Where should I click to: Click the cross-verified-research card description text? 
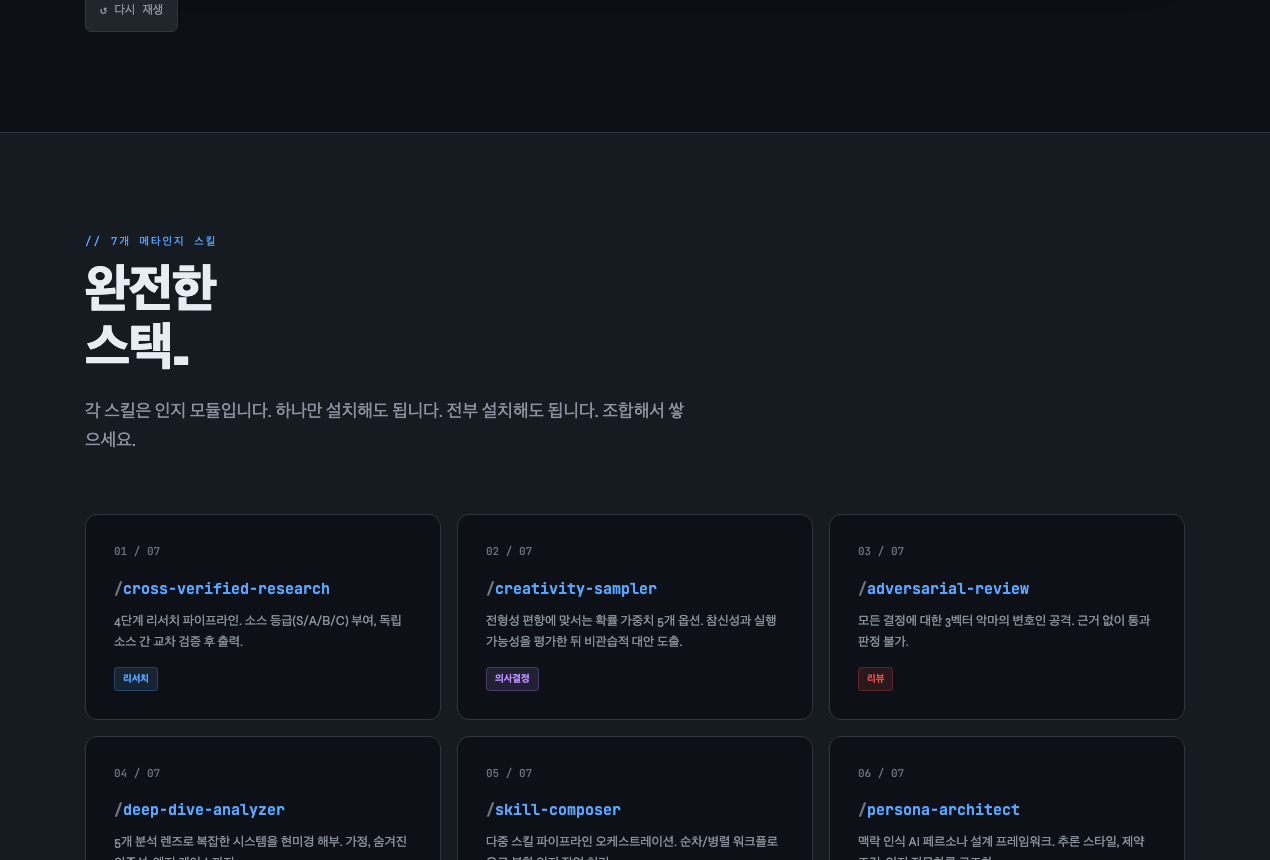coord(258,630)
